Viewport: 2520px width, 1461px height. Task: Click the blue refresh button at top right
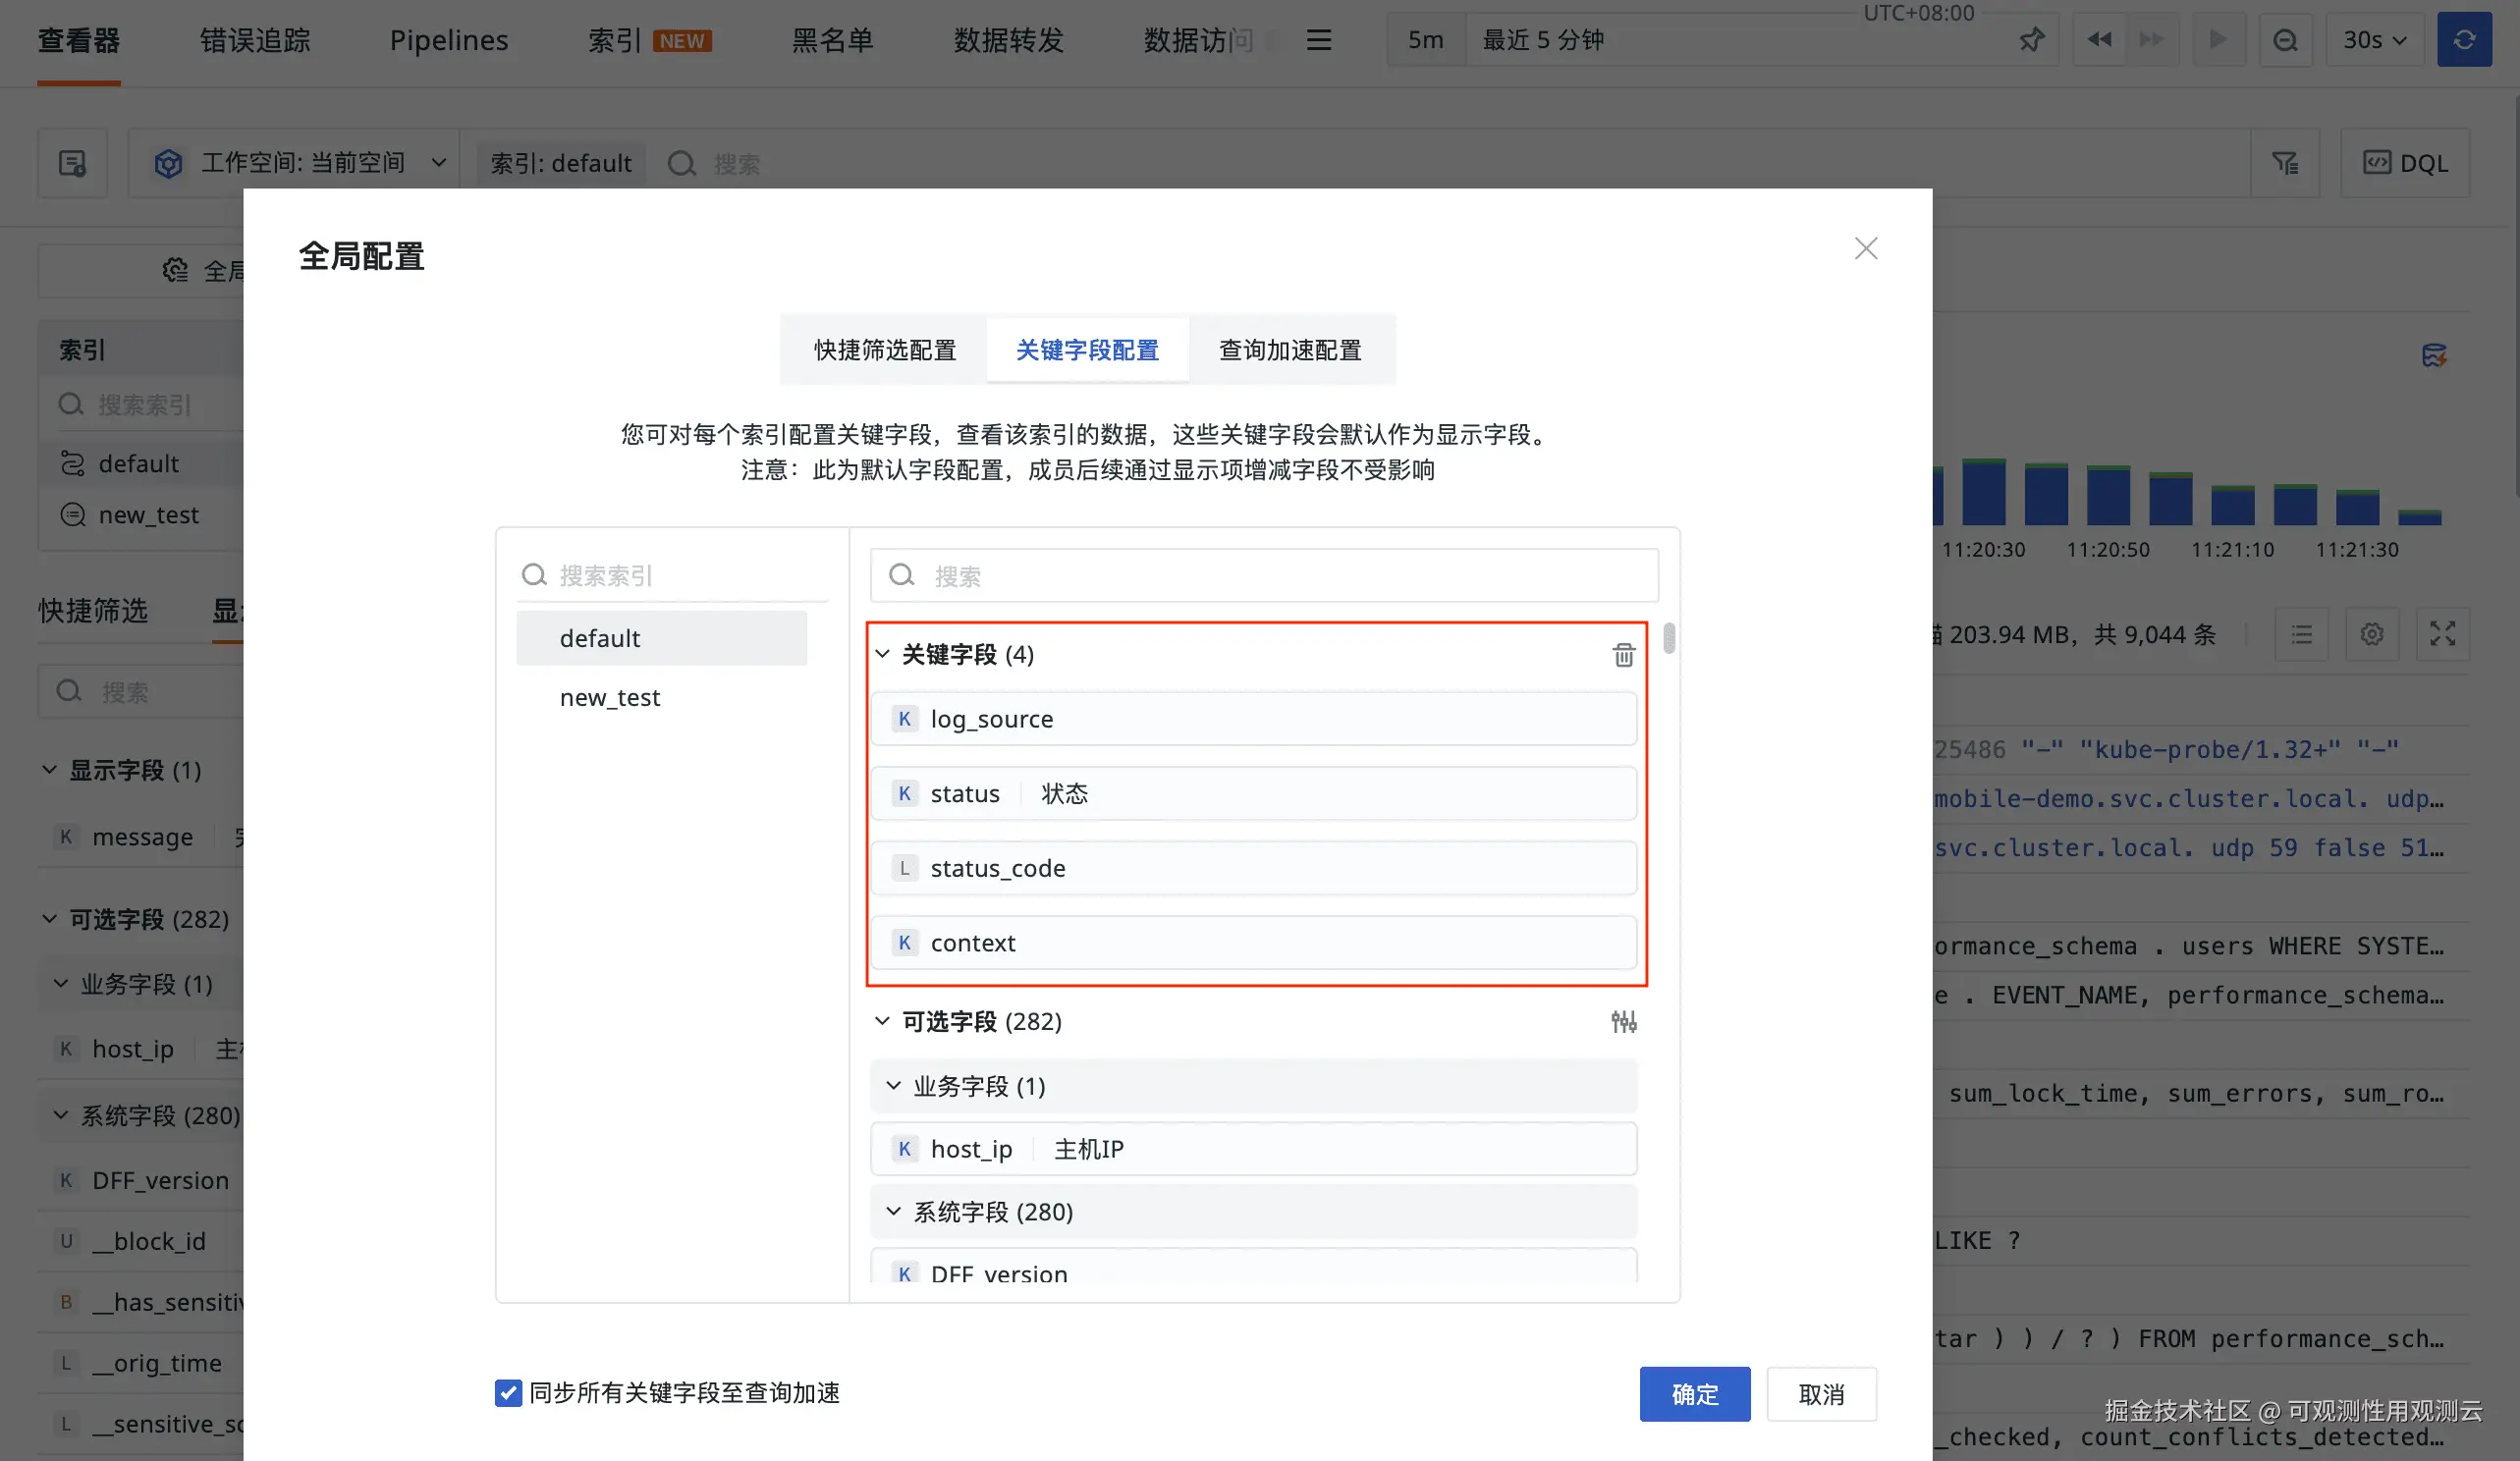[2463, 40]
